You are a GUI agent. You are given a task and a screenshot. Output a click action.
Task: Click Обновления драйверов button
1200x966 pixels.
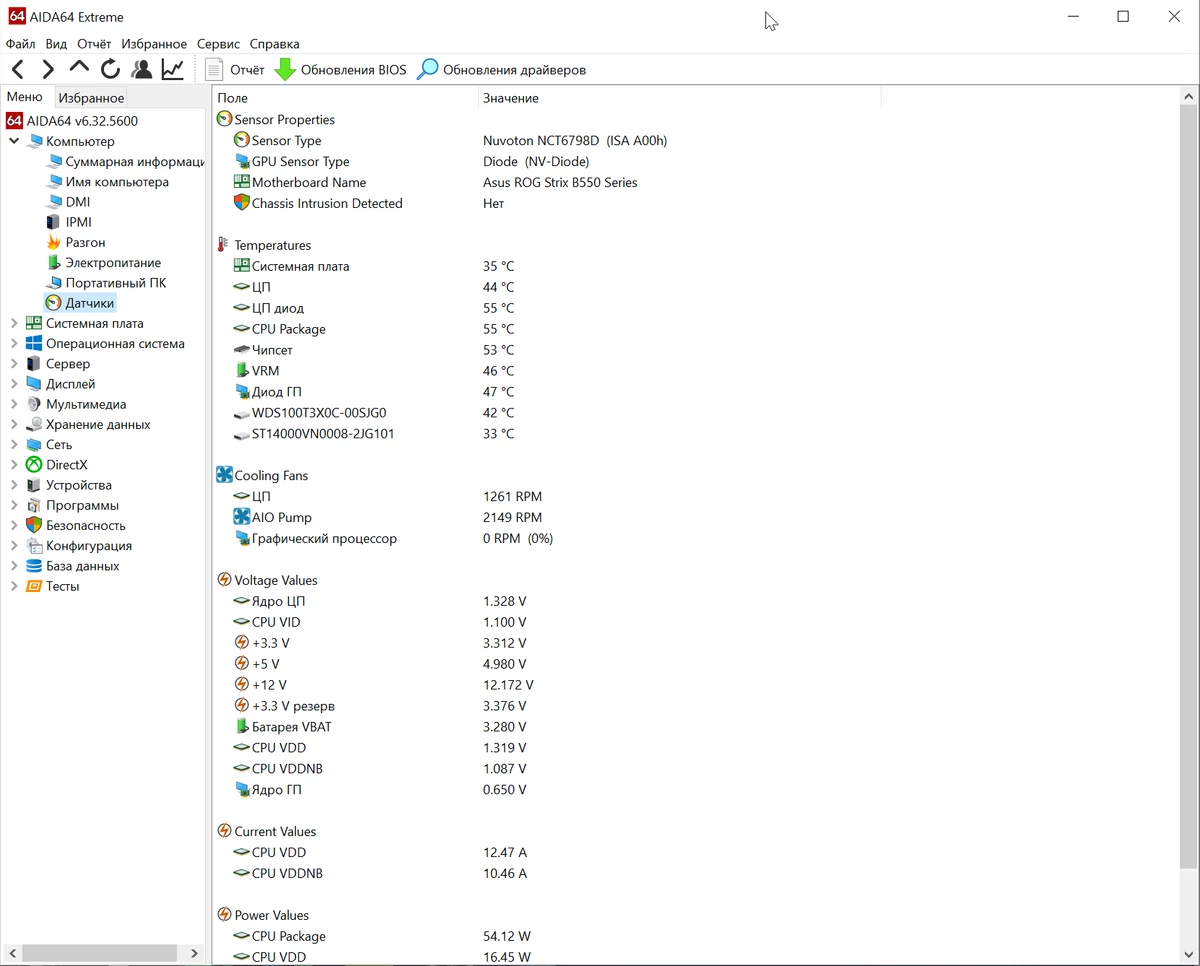(502, 69)
